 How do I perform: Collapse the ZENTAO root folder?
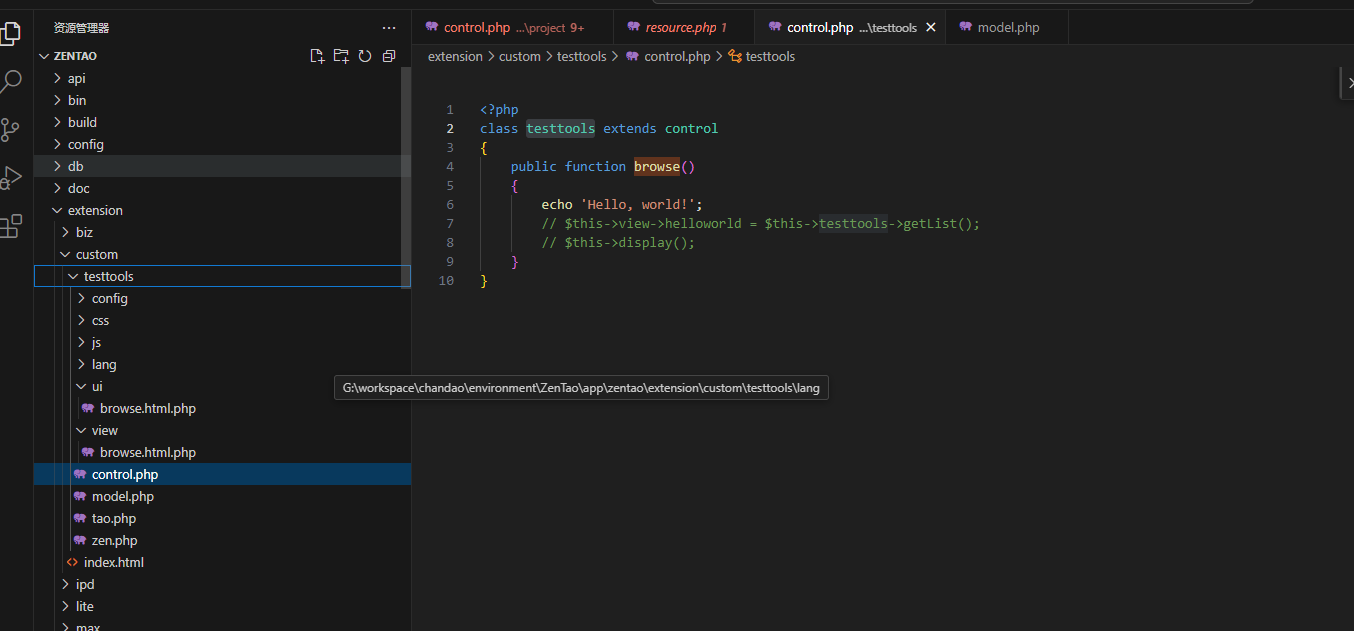(x=44, y=56)
